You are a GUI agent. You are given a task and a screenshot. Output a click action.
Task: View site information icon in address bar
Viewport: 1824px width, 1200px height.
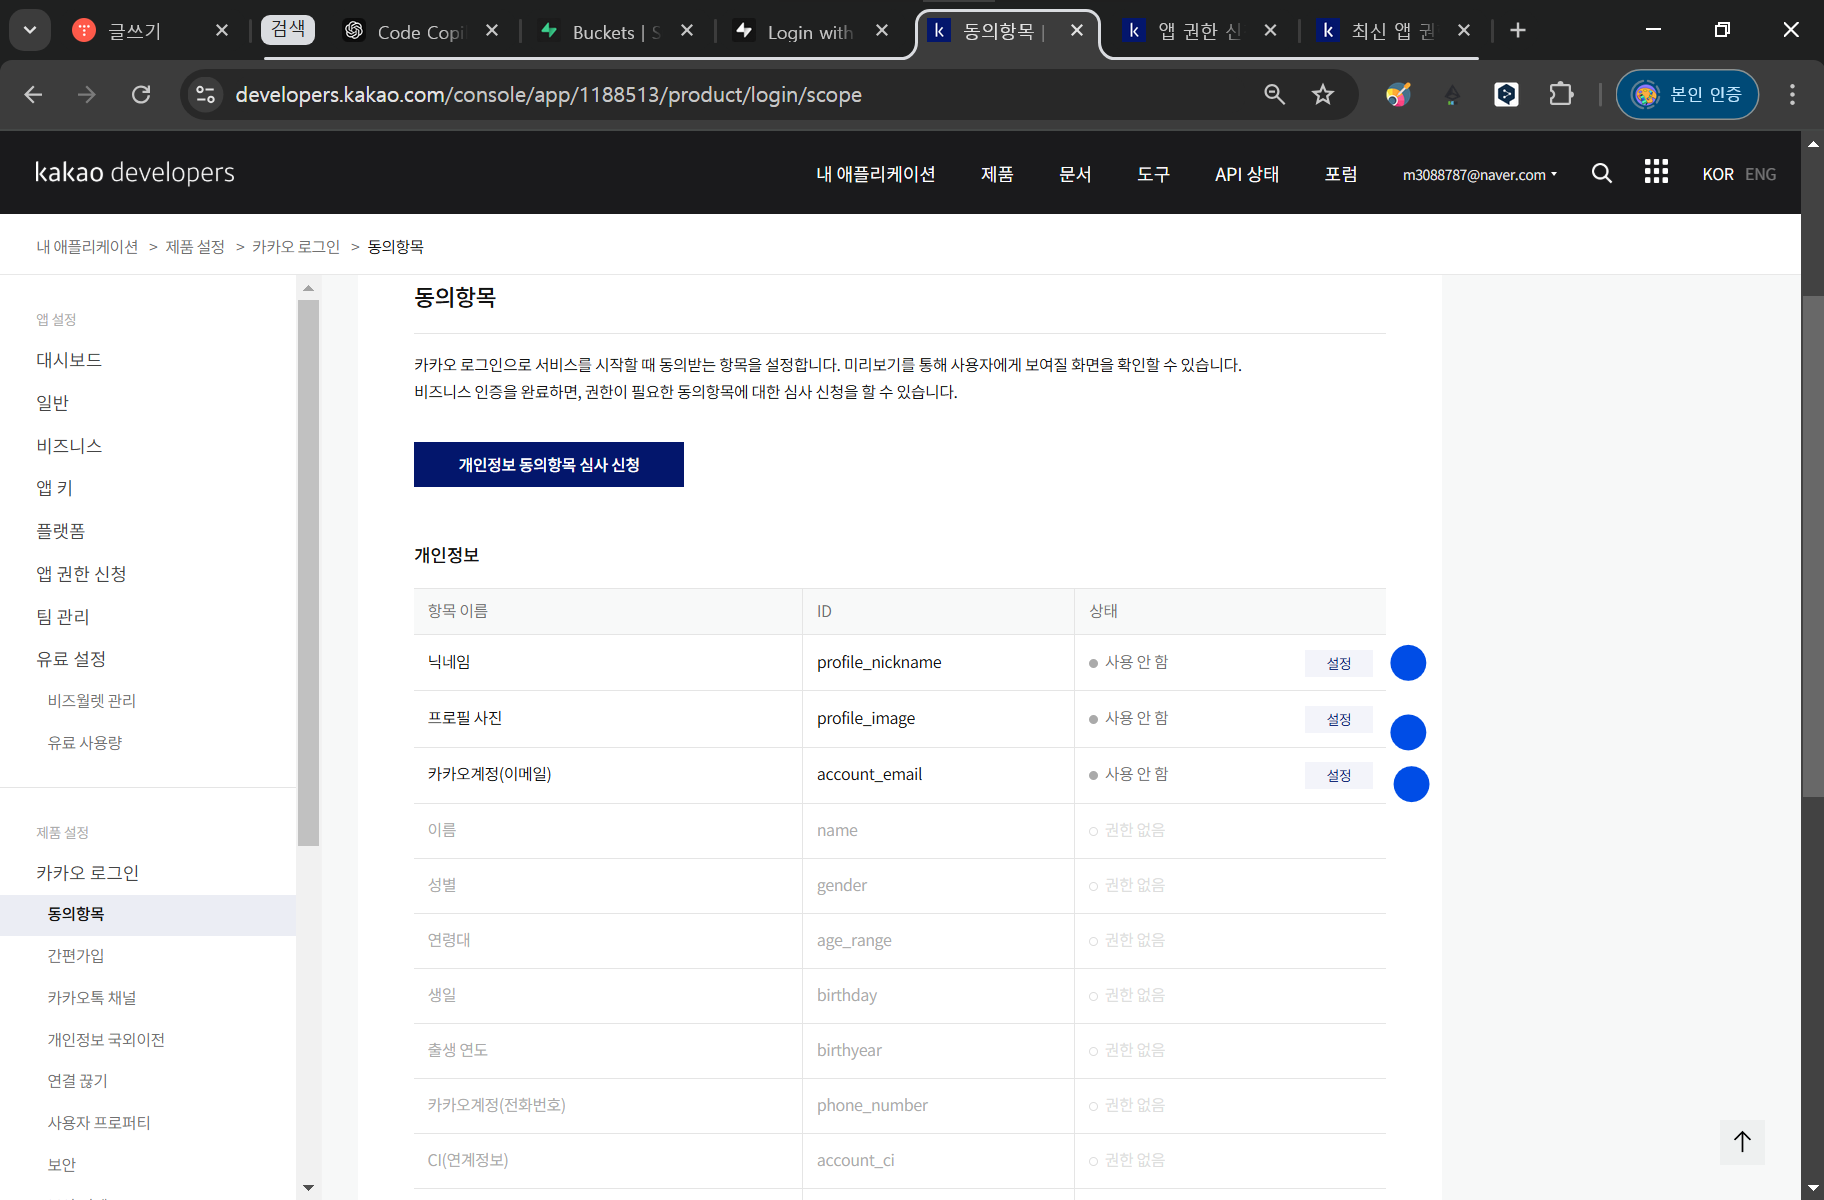click(x=206, y=94)
